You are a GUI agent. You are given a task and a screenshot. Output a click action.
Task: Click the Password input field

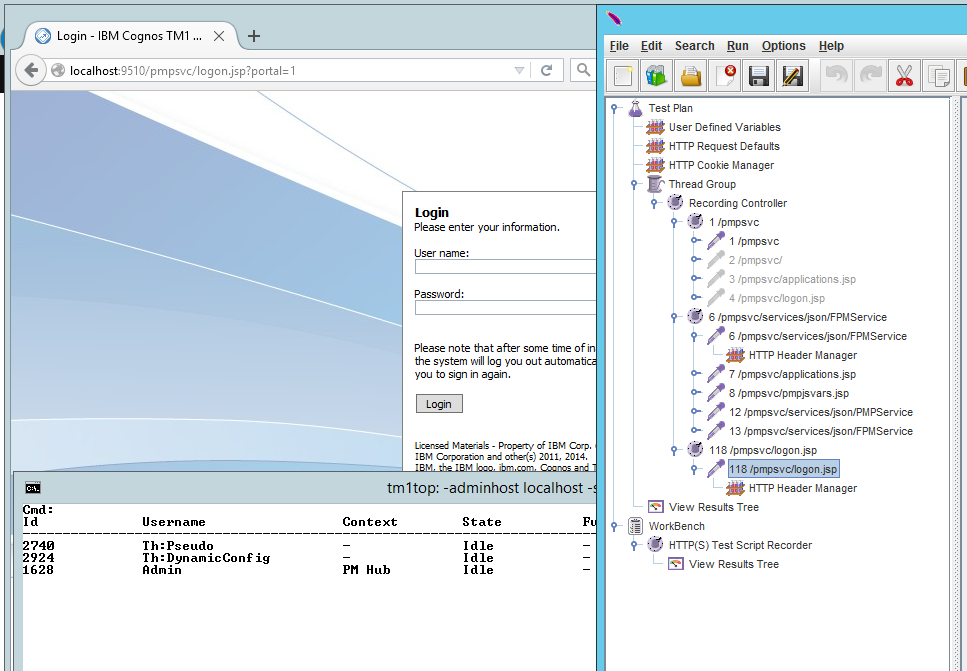pyautogui.click(x=505, y=307)
